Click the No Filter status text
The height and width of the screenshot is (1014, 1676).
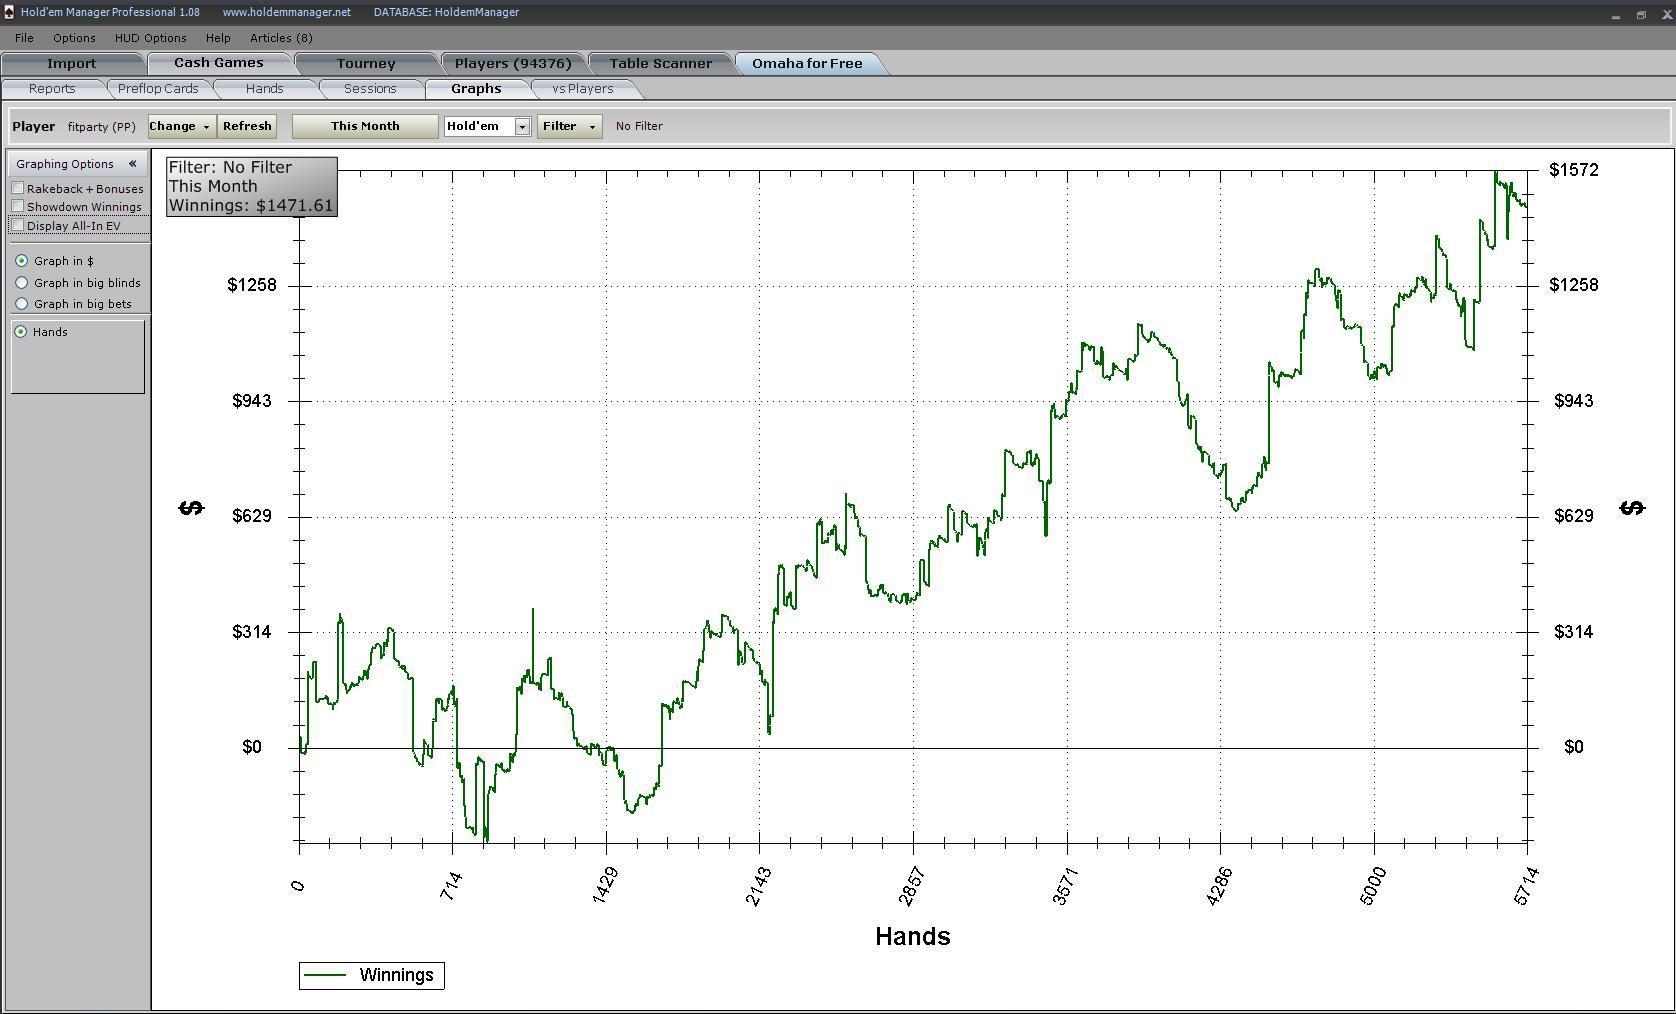[639, 126]
